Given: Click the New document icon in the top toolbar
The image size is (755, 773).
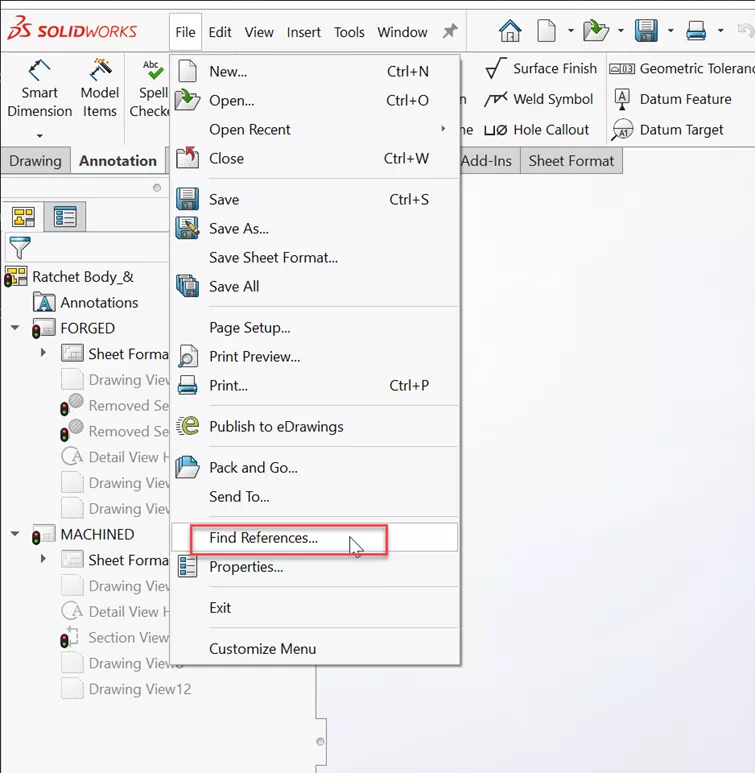Looking at the screenshot, I should click(x=546, y=31).
